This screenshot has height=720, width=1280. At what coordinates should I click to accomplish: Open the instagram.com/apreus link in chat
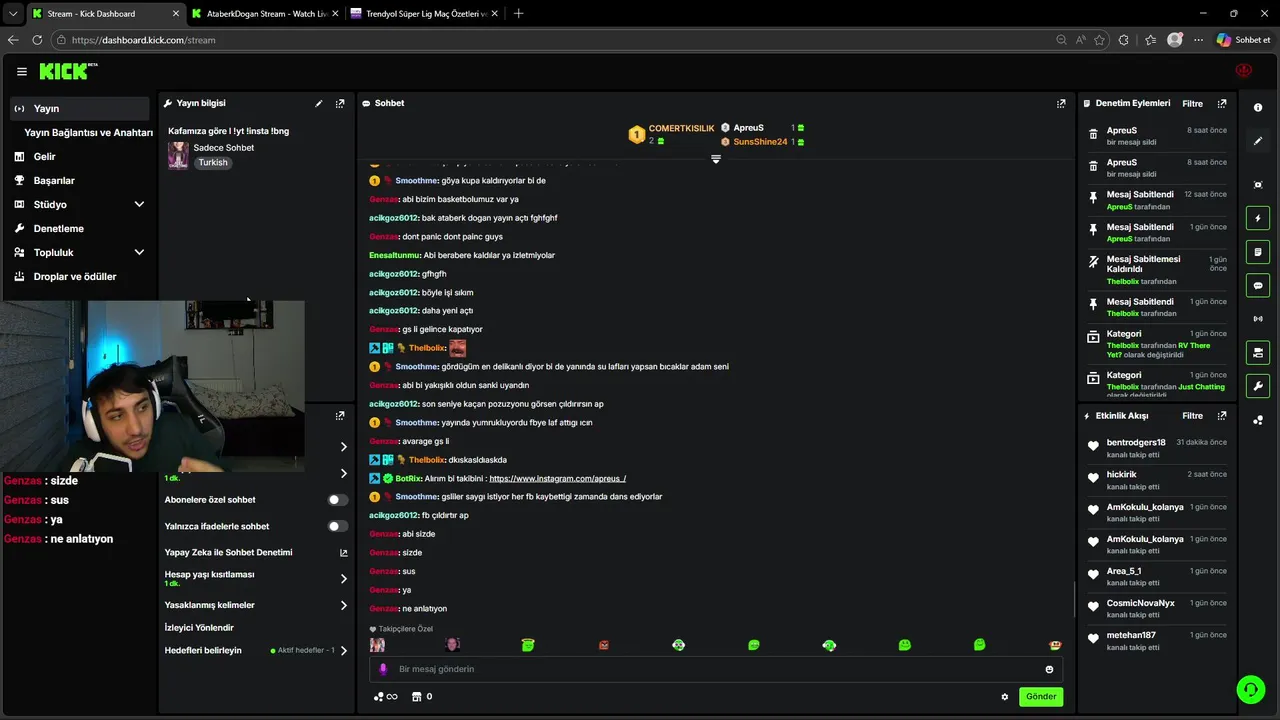click(x=557, y=478)
